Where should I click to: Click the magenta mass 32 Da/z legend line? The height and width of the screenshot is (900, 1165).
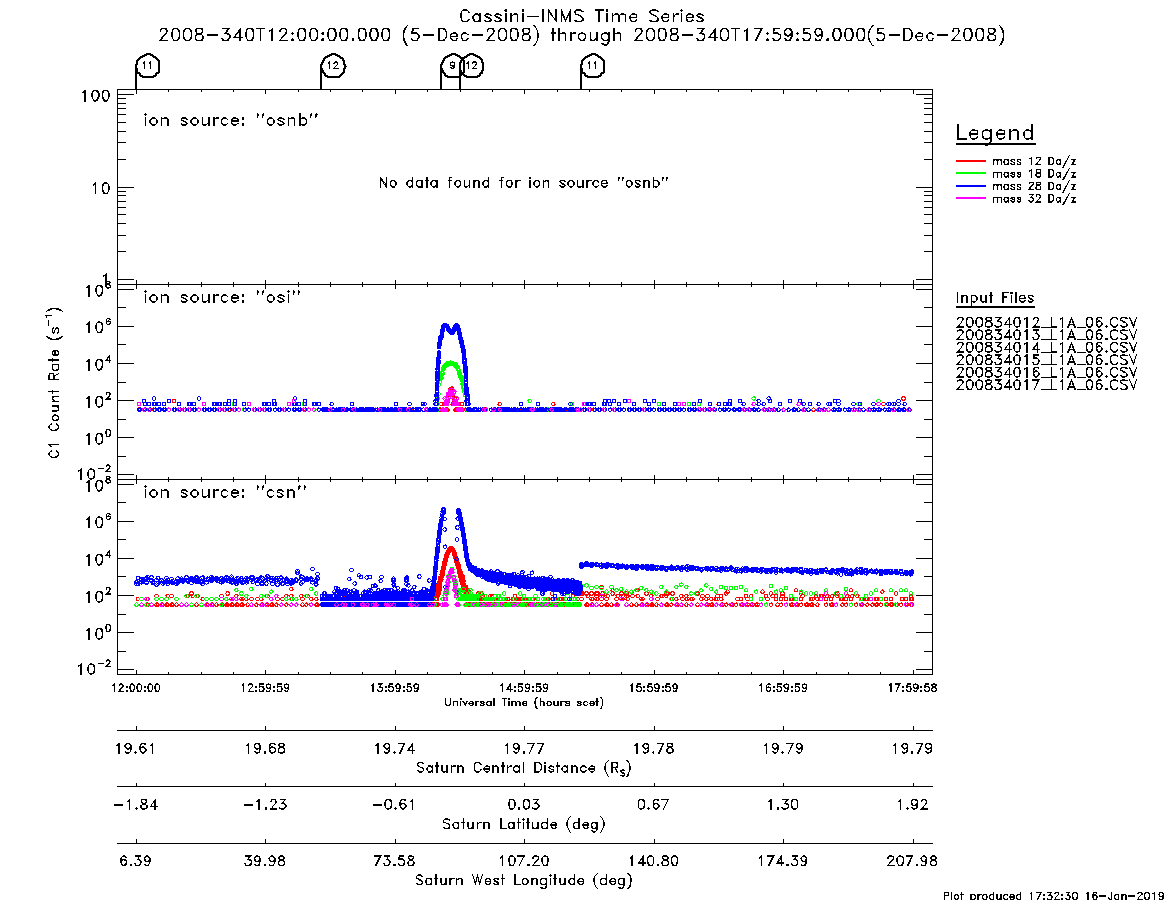[x=970, y=199]
